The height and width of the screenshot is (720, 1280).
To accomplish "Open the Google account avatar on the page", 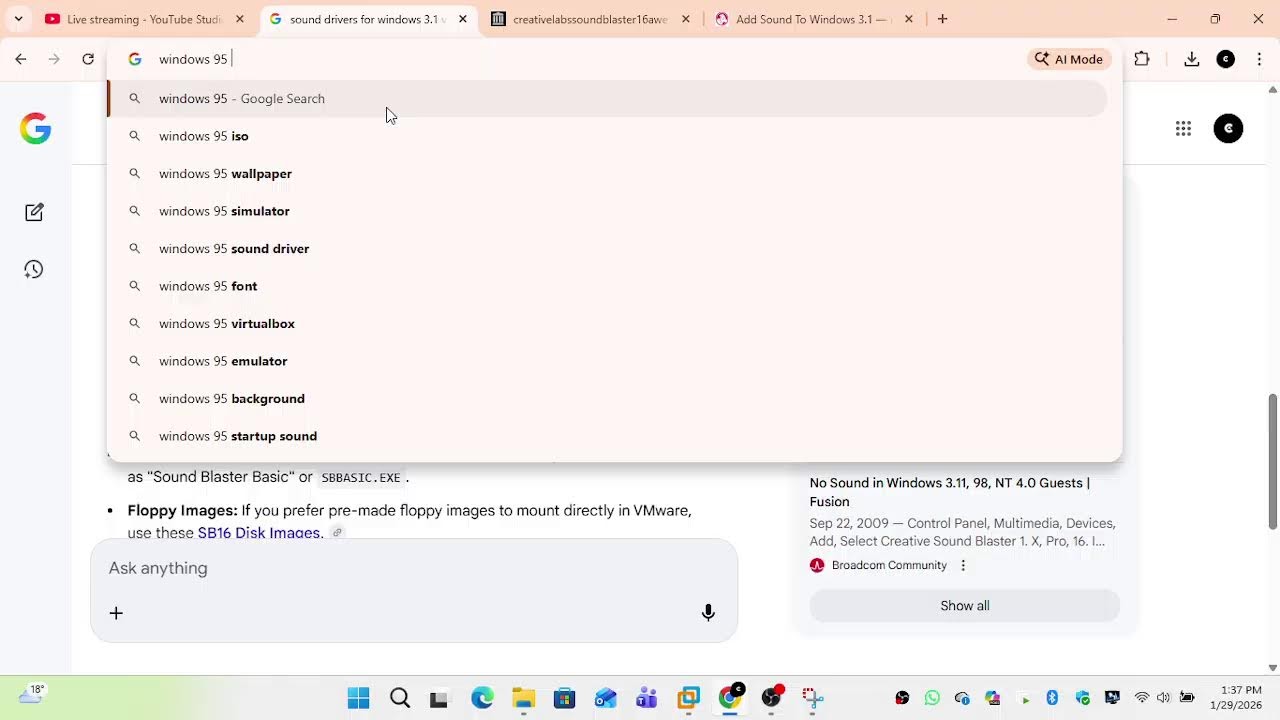I will (1228, 129).
